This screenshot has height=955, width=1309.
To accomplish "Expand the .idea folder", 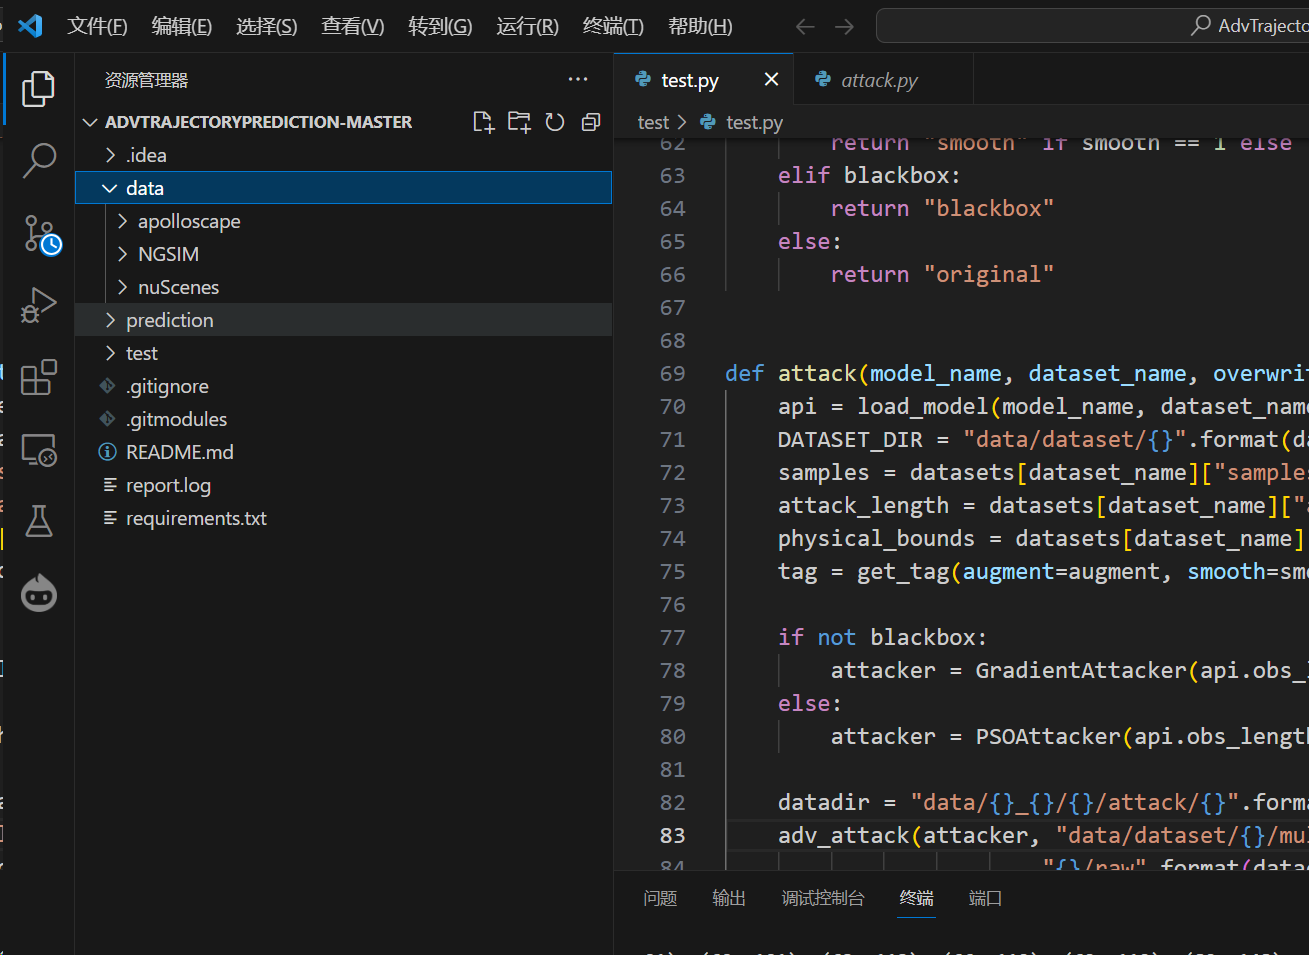I will 110,155.
